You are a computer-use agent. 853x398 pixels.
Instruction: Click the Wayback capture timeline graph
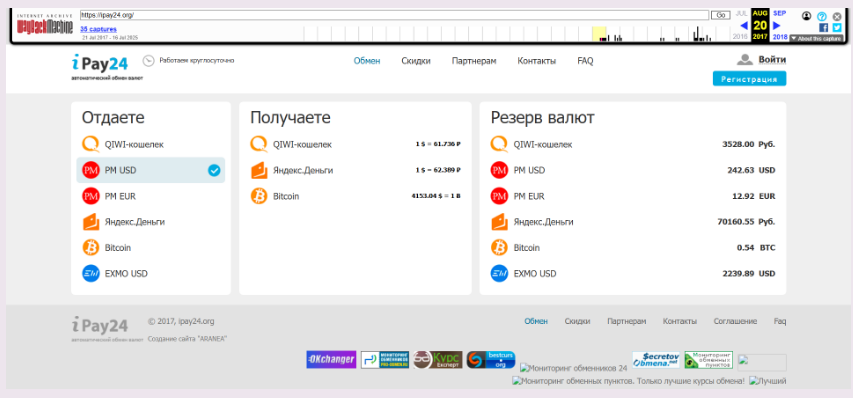click(516, 34)
